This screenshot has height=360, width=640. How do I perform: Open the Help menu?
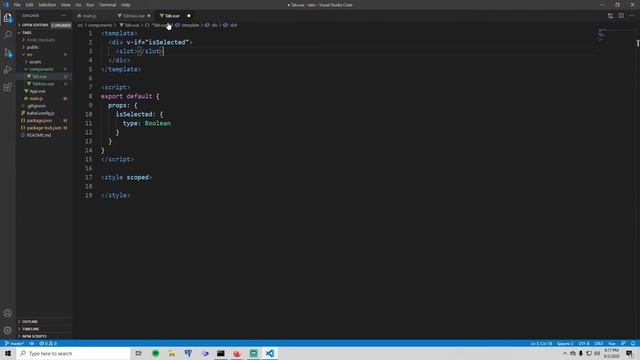(x=125, y=5)
